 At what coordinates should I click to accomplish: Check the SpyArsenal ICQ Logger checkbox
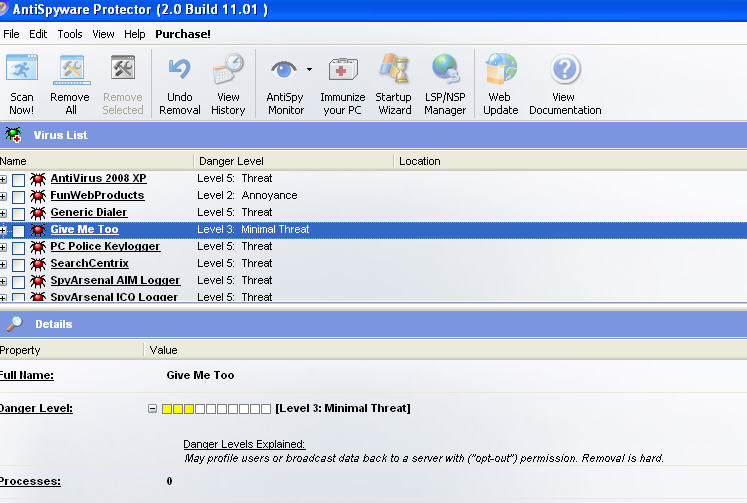[19, 297]
